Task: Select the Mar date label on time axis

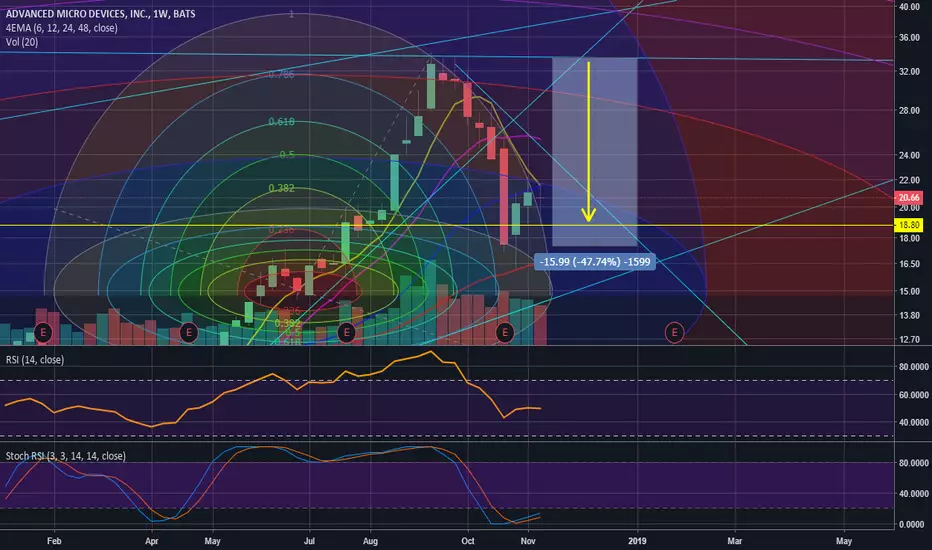Action: [735, 541]
